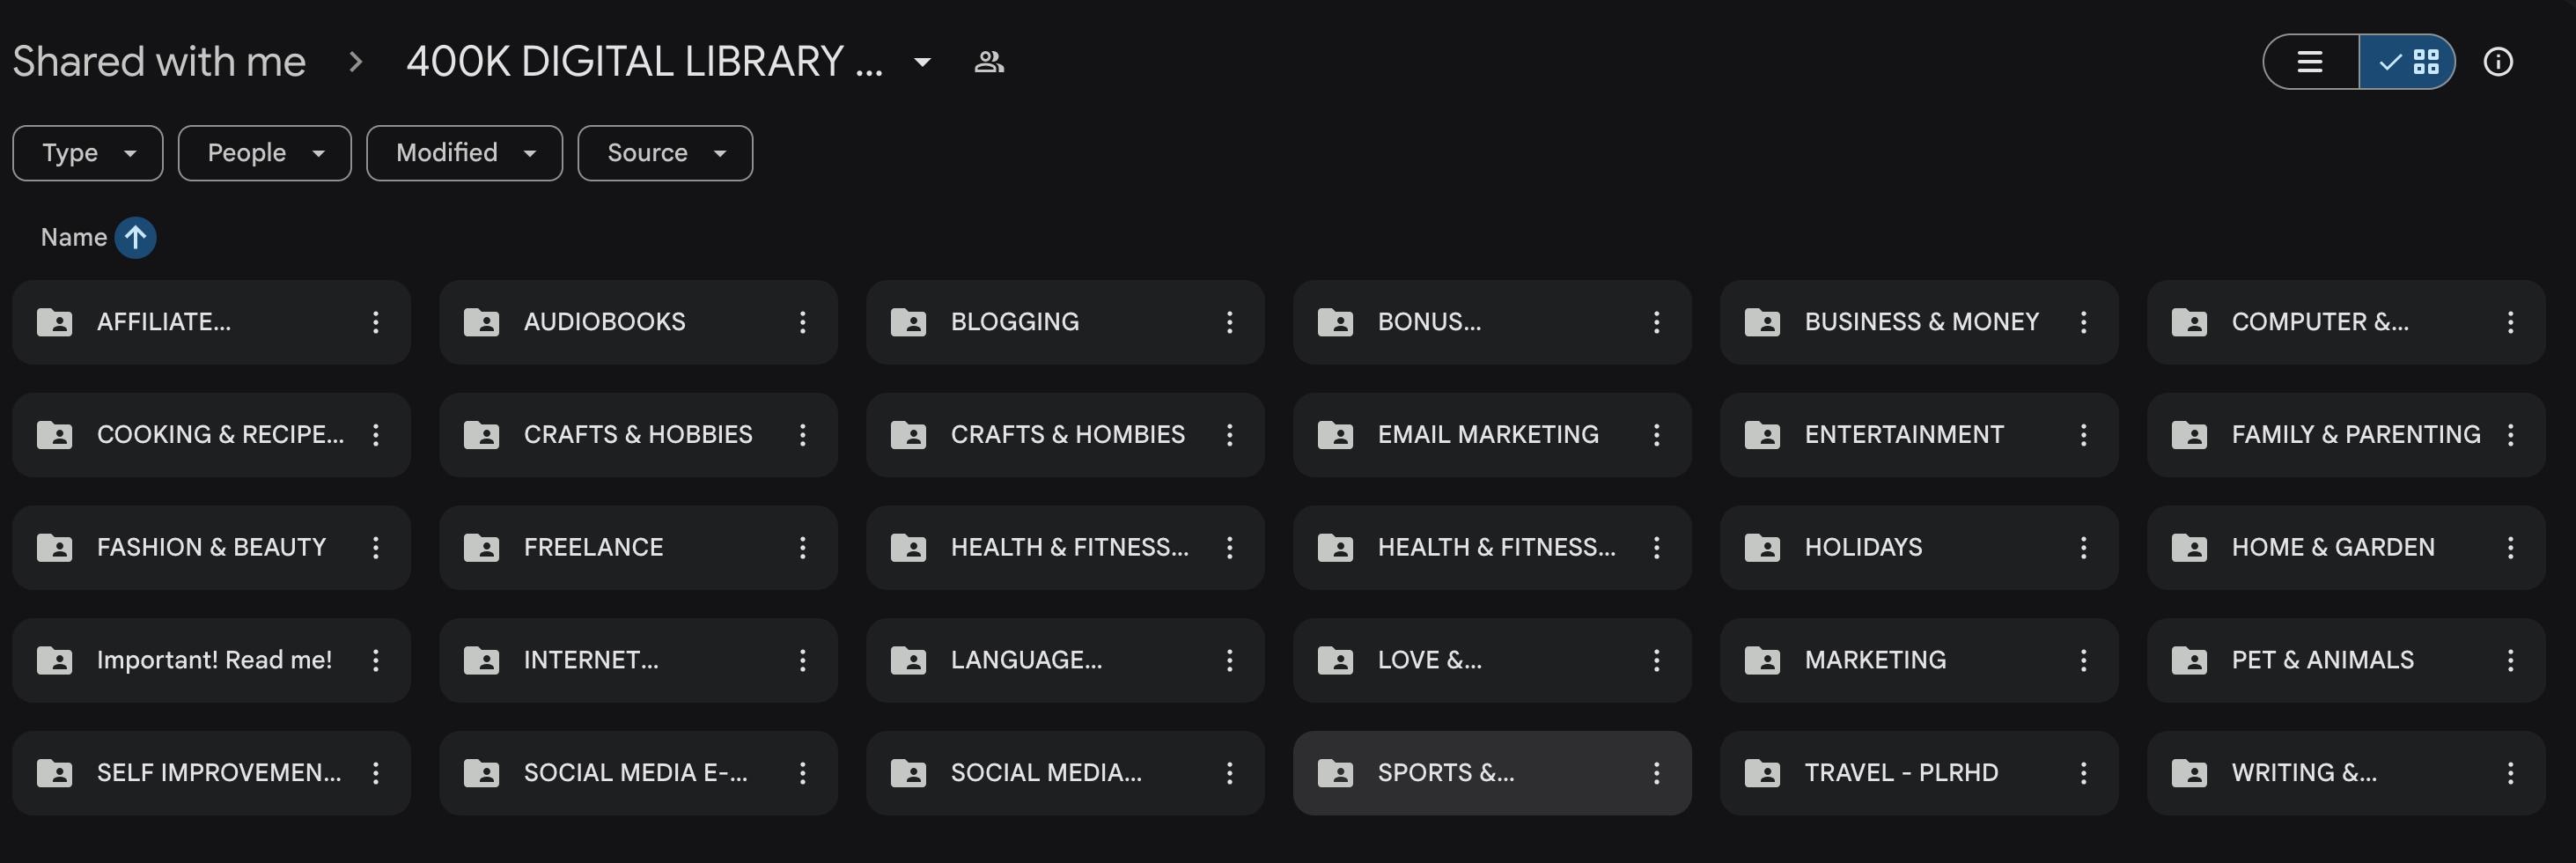Click the WRITING & shared folder icon
This screenshot has height=863, width=2576.
point(2189,774)
